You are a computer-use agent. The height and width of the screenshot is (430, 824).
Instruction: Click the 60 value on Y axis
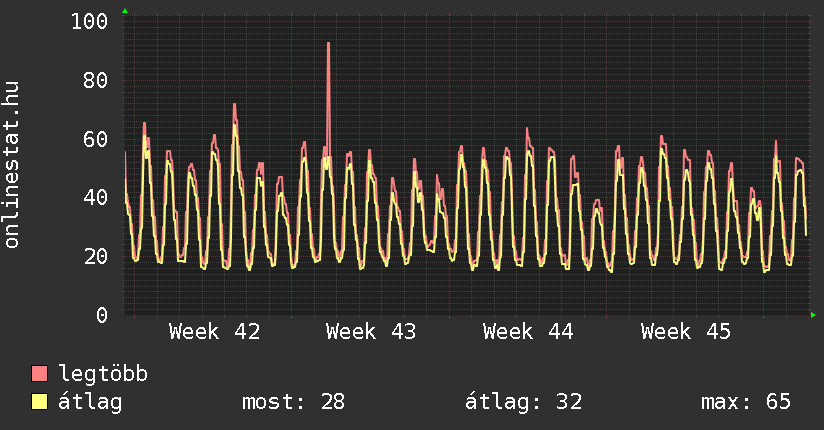95,139
